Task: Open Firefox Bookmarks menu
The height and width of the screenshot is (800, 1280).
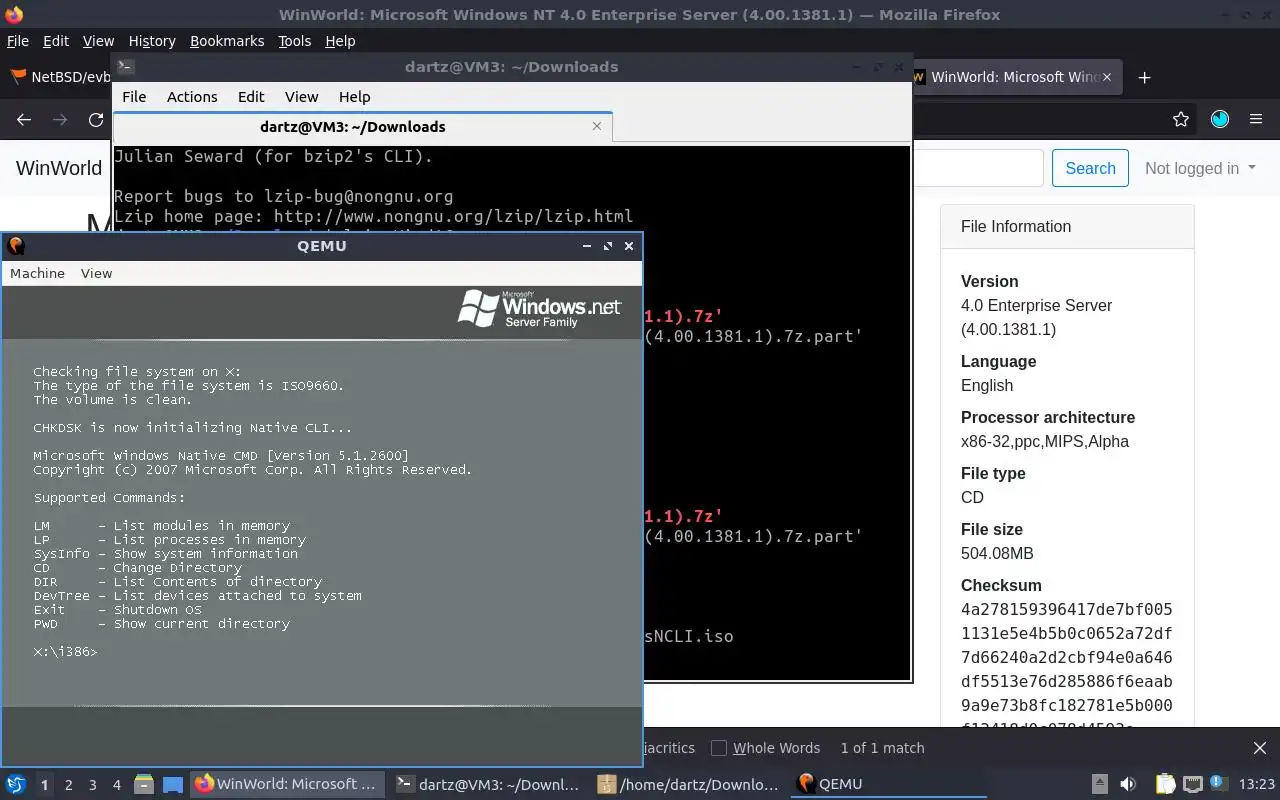Action: 227,41
